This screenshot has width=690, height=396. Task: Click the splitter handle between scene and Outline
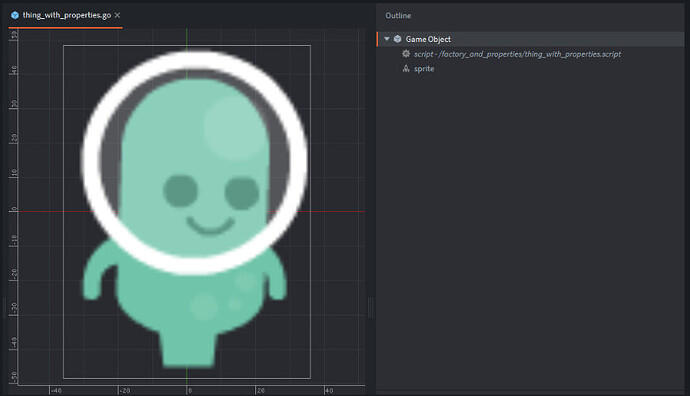370,307
